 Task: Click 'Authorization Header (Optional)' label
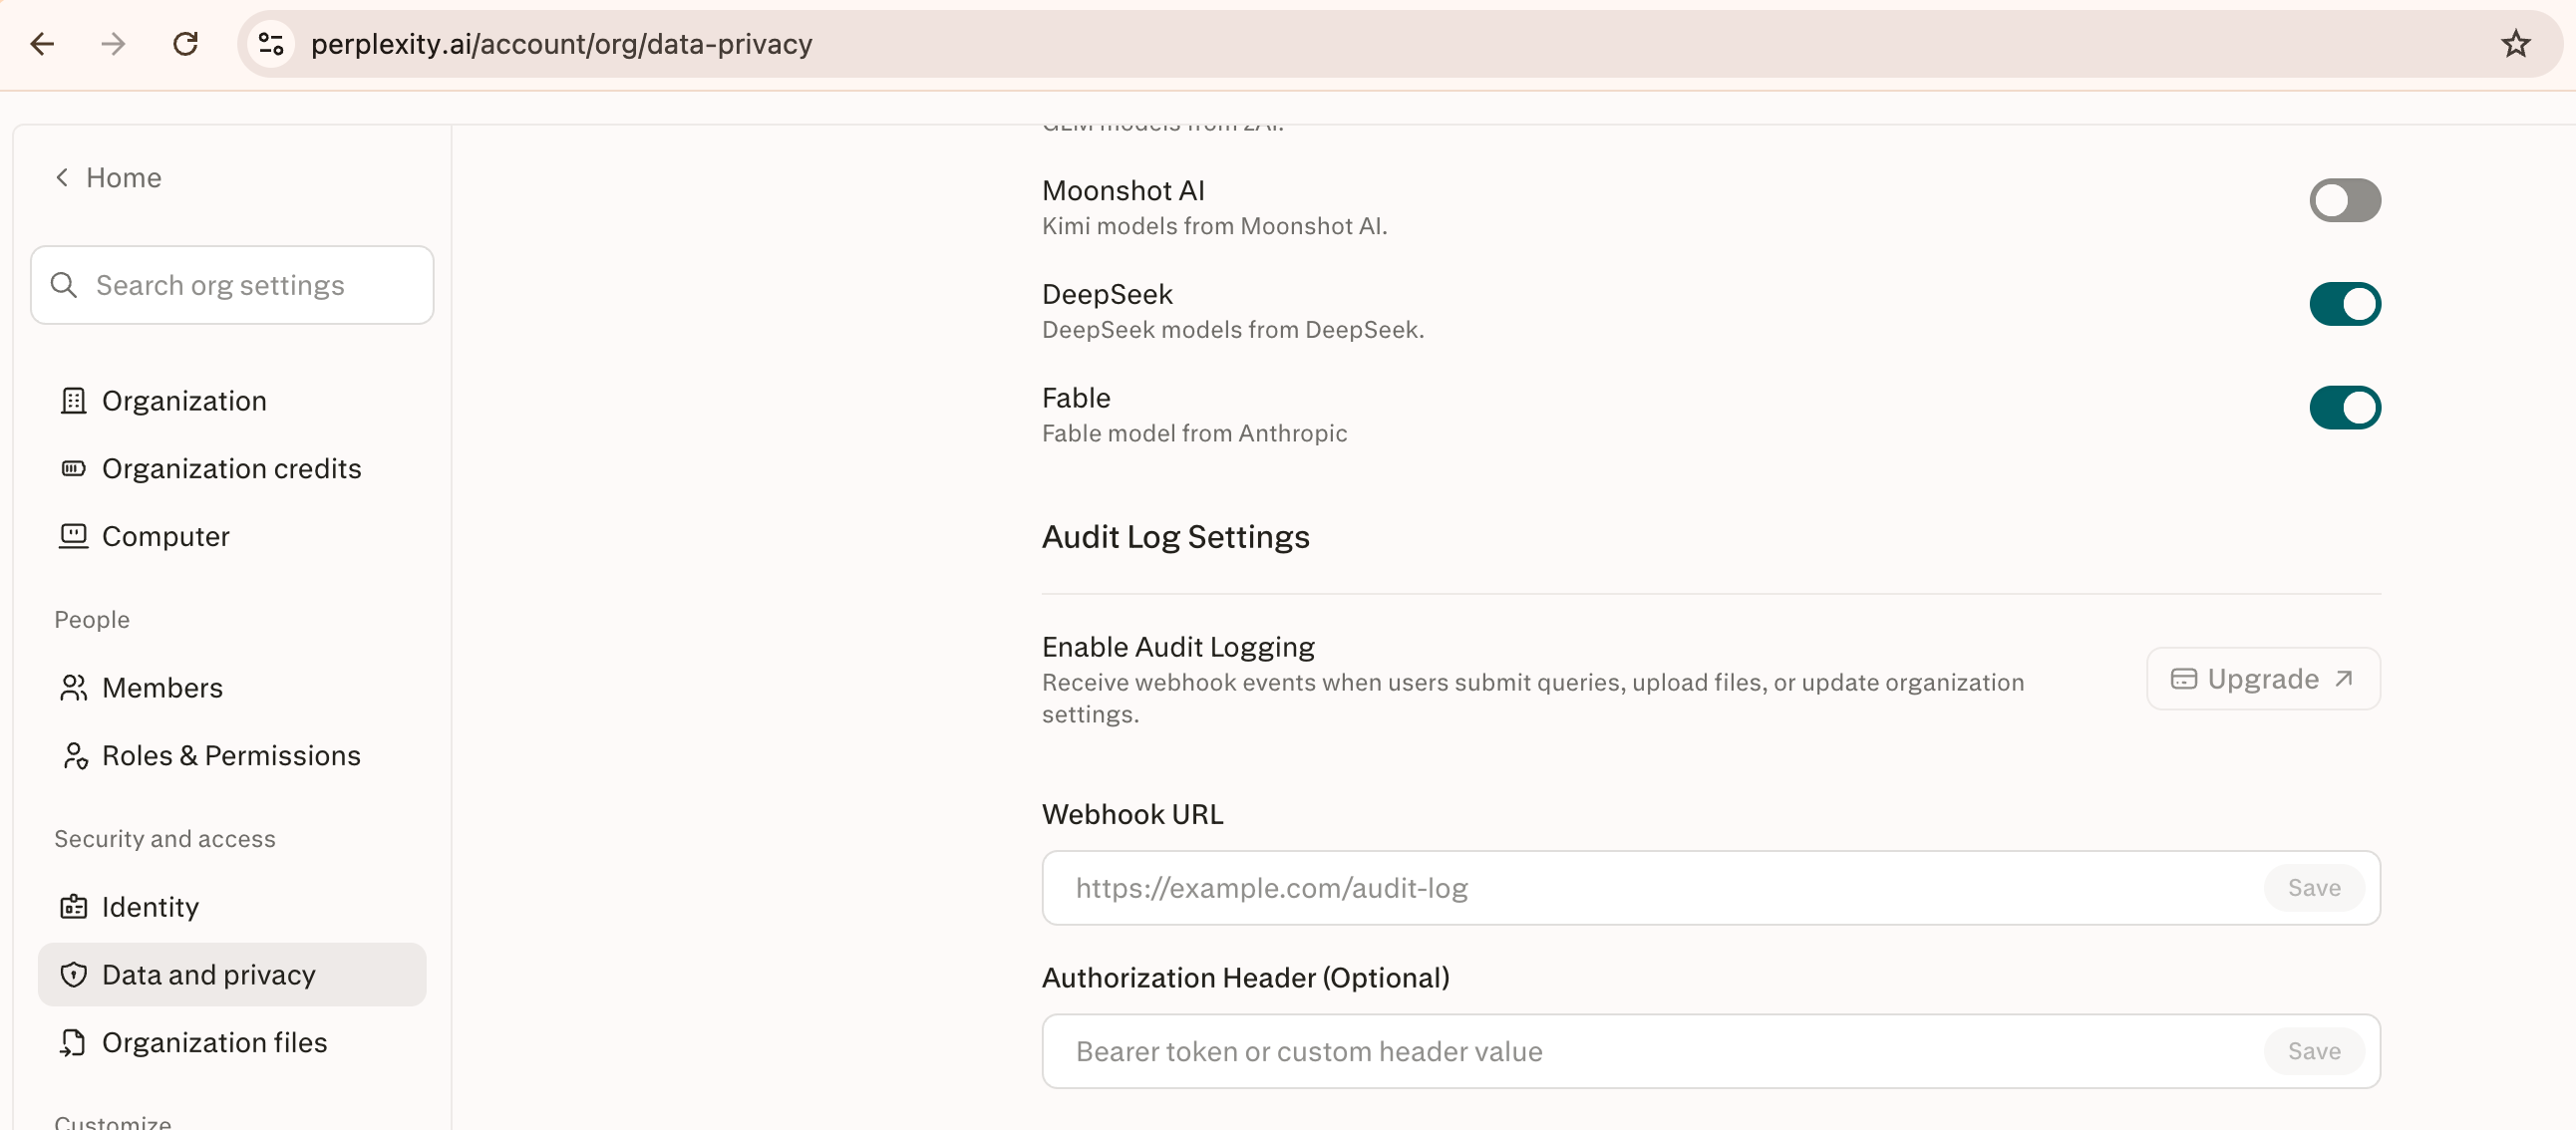[x=1245, y=978]
